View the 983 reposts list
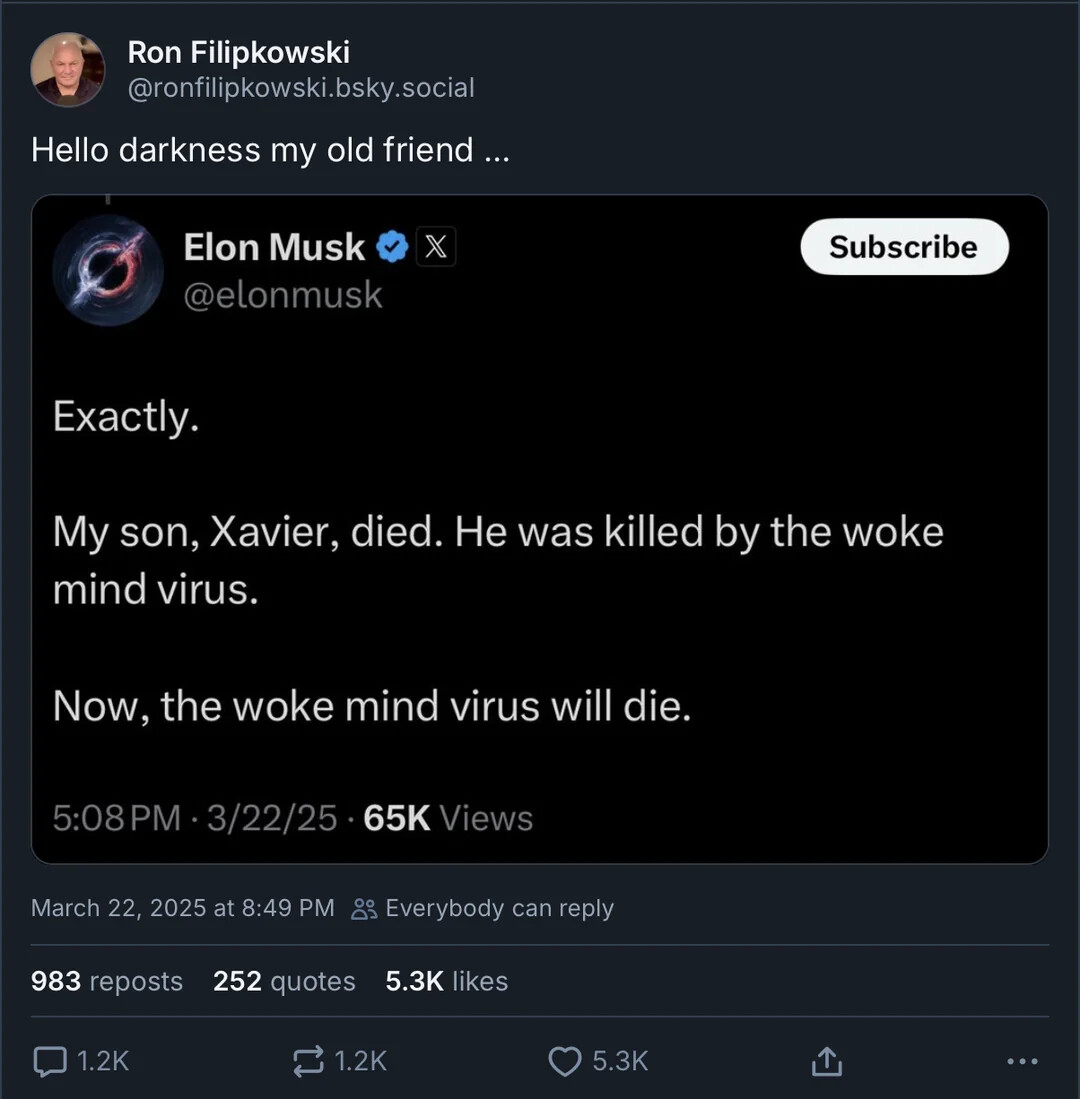 [x=107, y=981]
